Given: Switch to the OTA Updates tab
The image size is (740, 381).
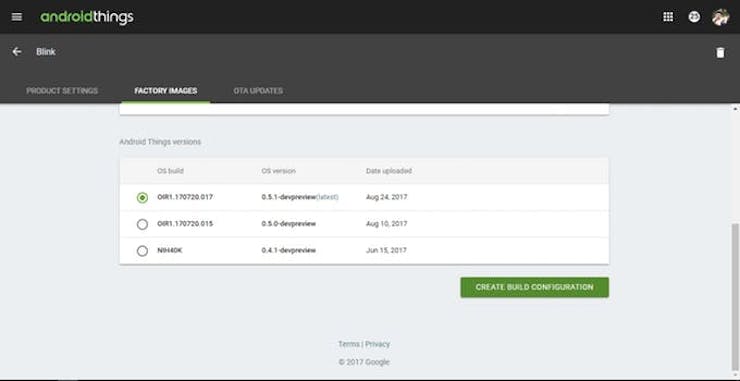Looking at the screenshot, I should pos(258,91).
